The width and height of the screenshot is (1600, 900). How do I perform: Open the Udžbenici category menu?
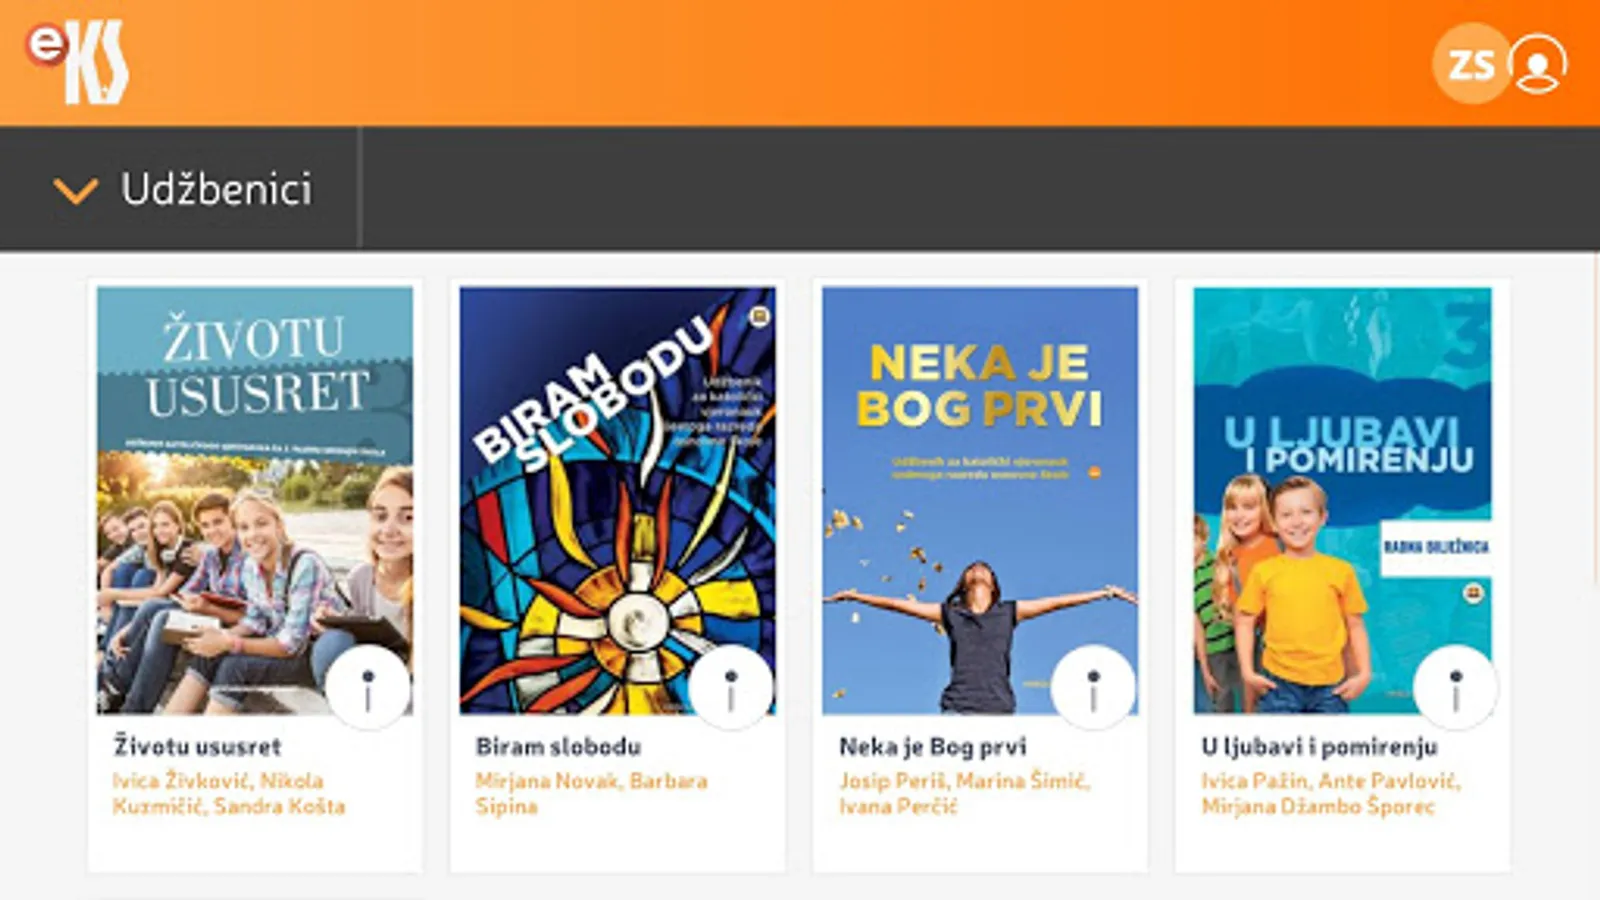tap(180, 188)
